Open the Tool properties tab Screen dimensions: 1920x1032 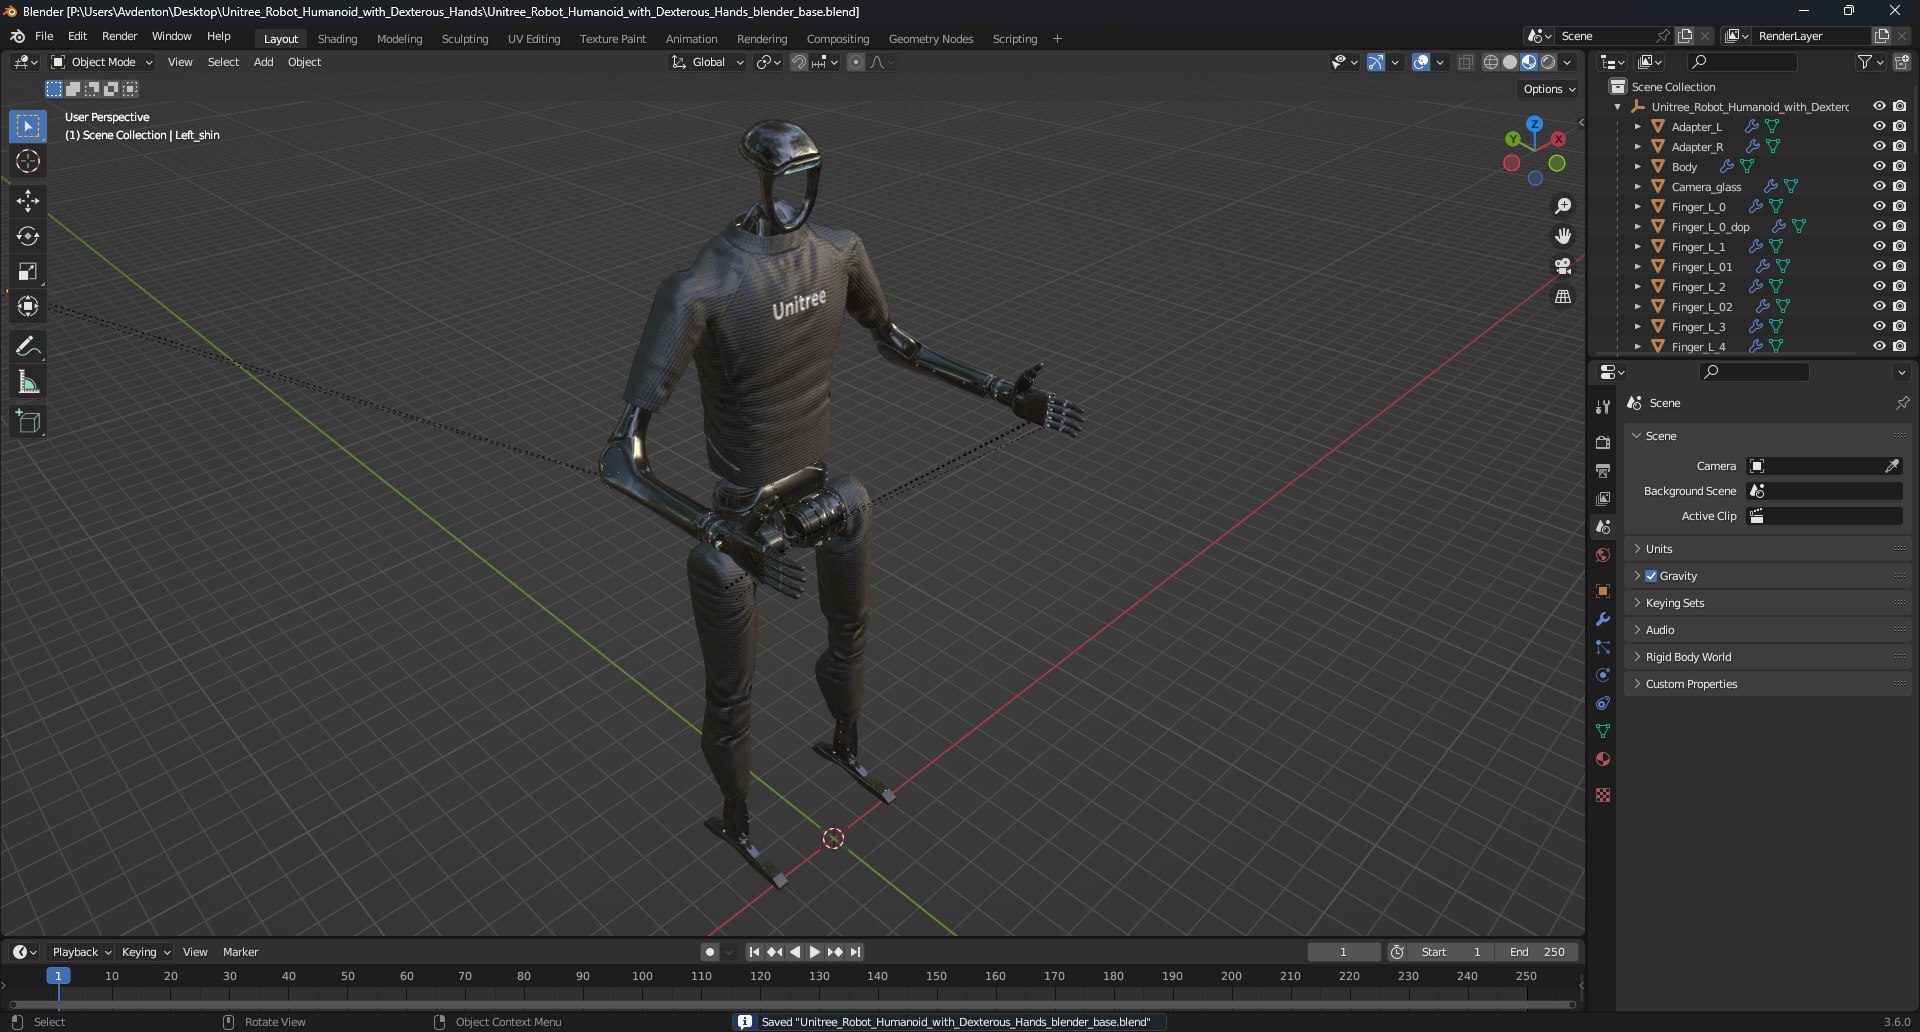click(1603, 407)
